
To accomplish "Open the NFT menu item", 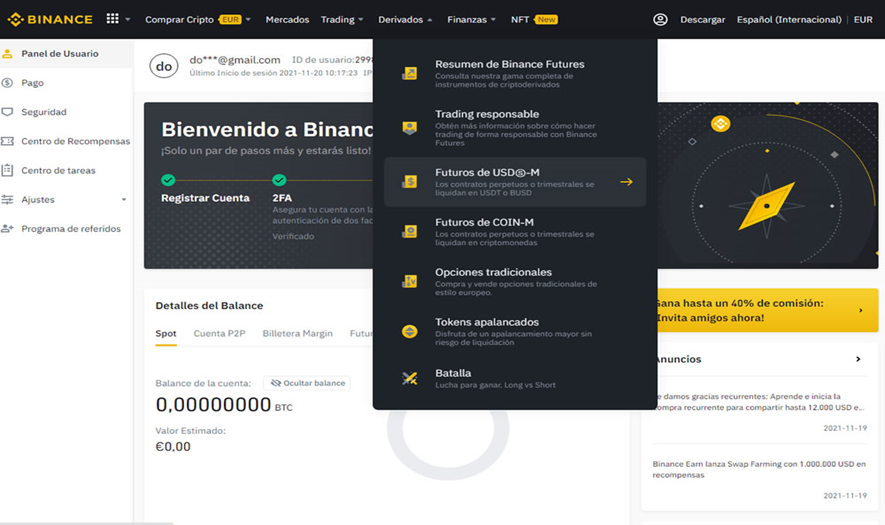I will 534,19.
